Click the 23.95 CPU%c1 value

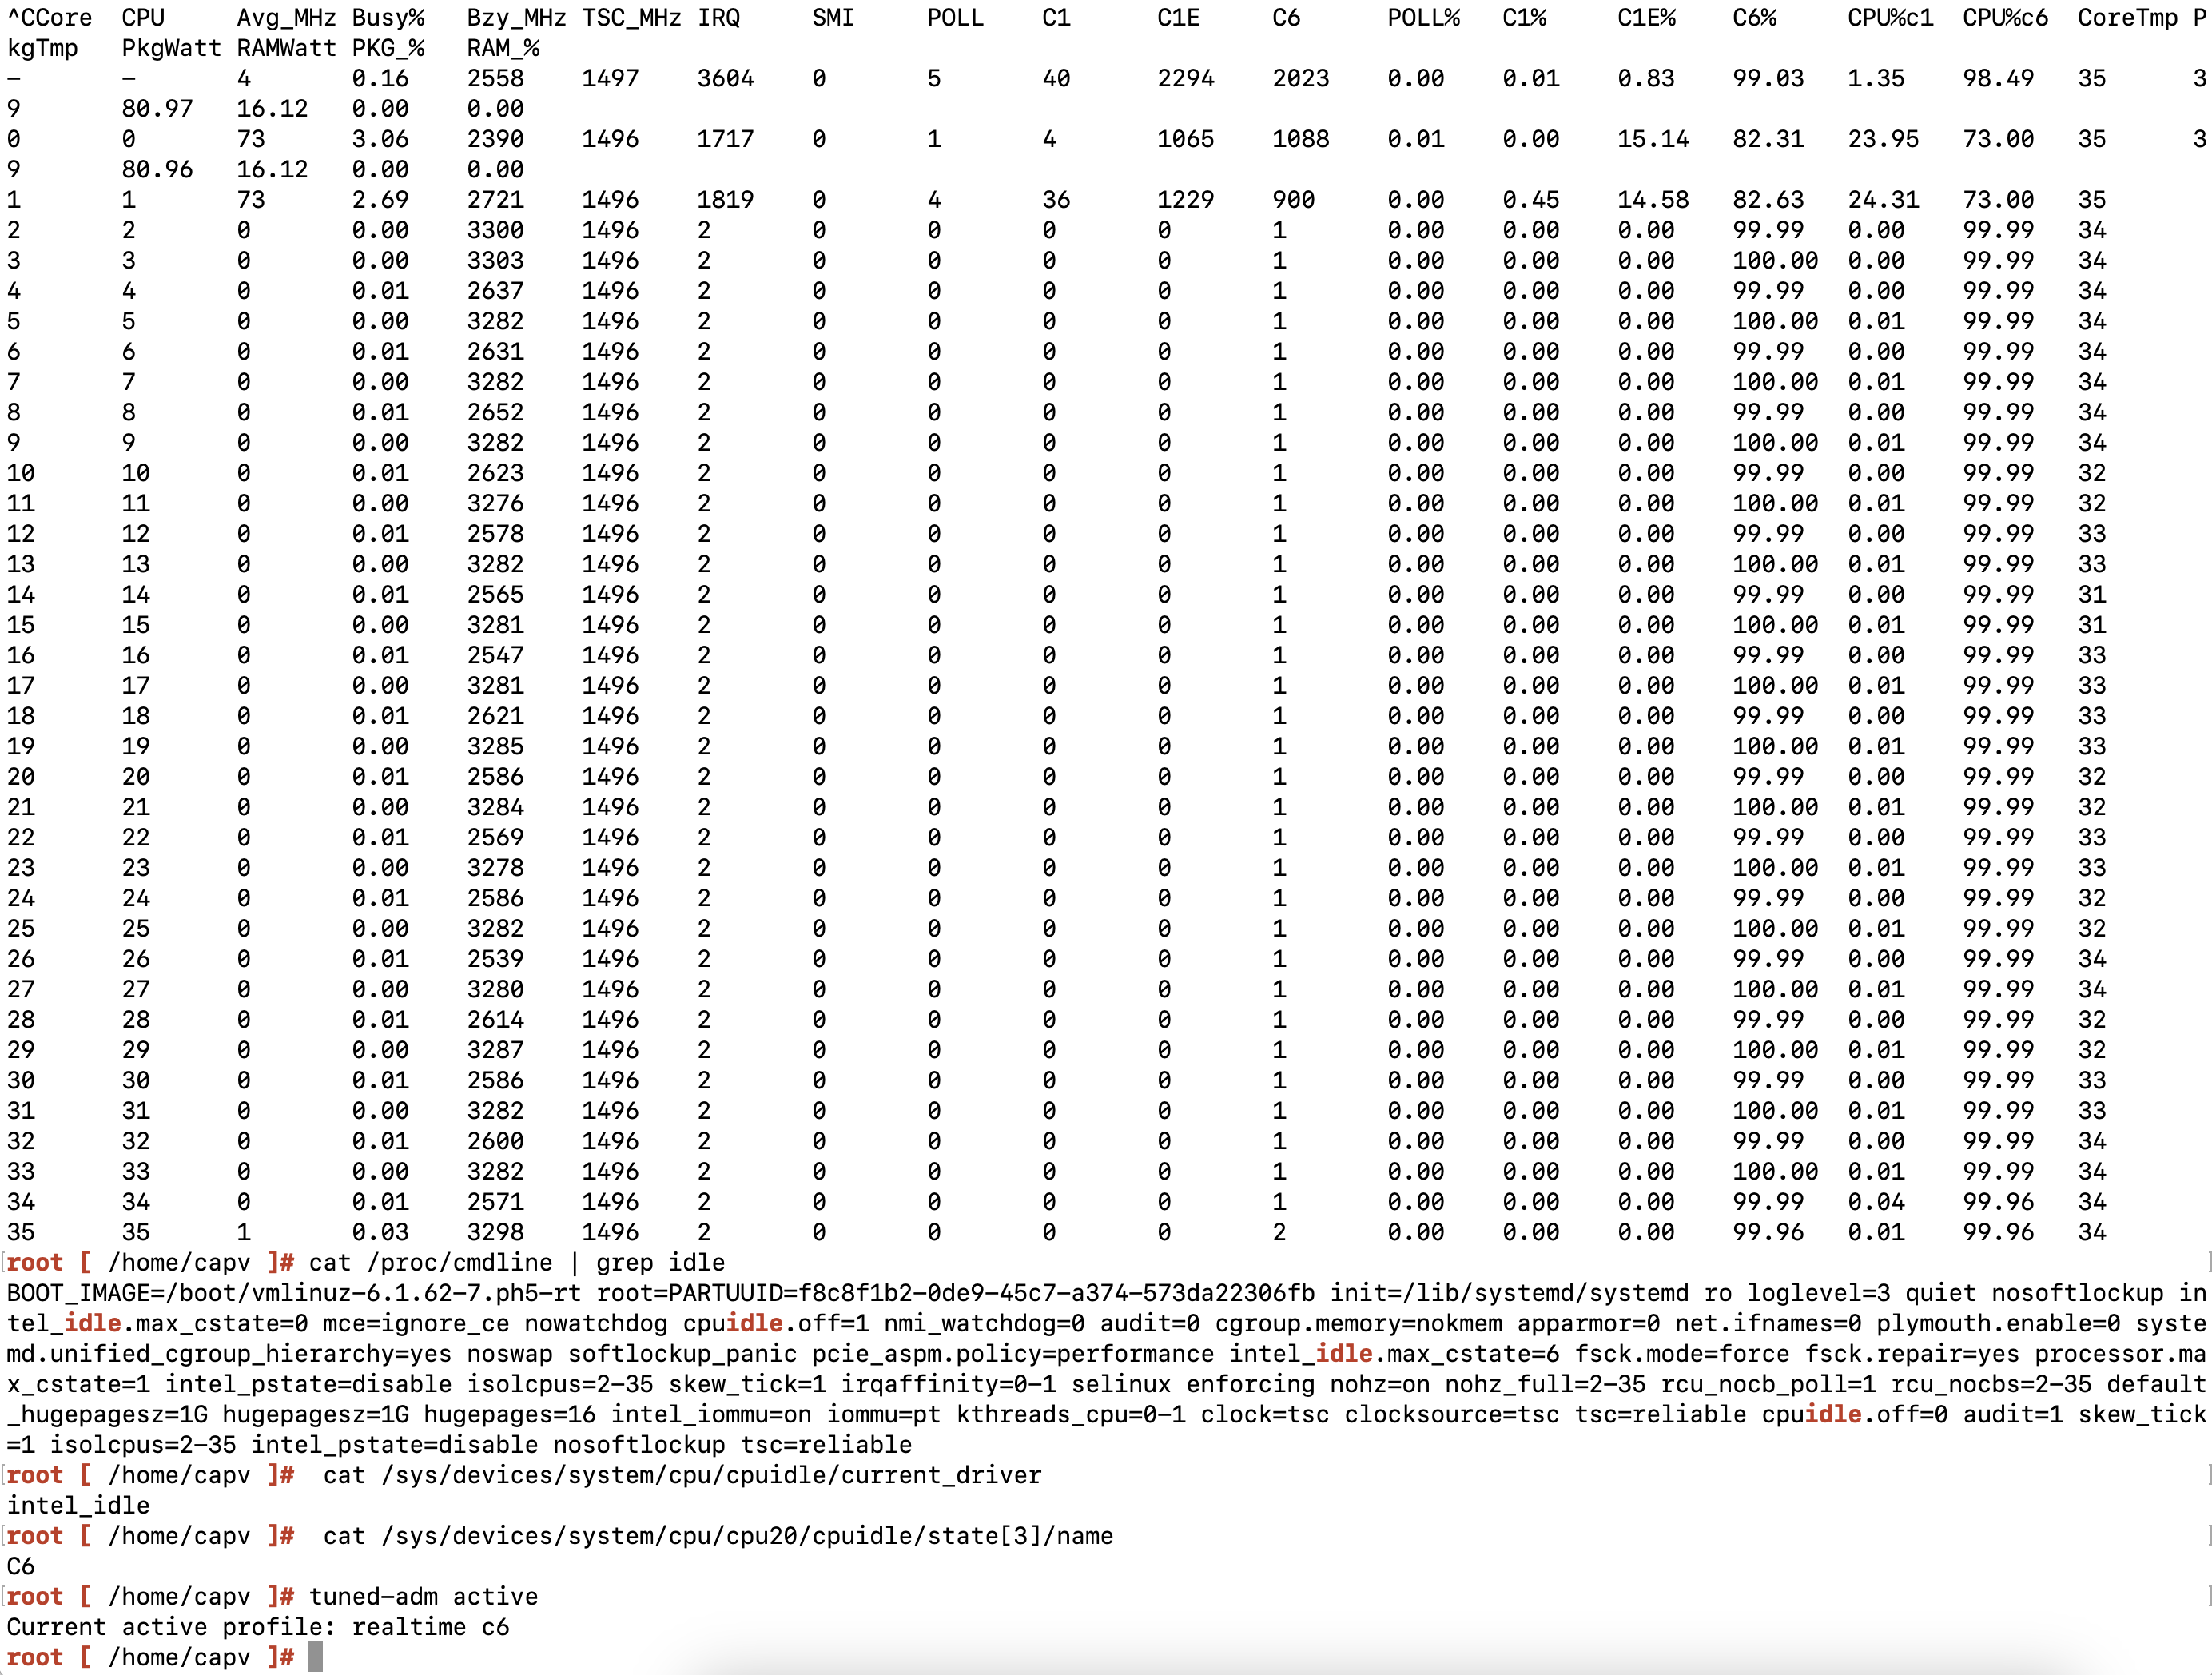coord(1883,139)
